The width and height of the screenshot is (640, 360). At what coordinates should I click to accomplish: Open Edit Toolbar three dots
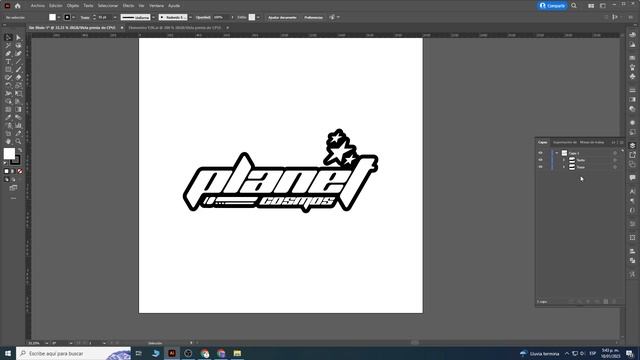point(13,198)
